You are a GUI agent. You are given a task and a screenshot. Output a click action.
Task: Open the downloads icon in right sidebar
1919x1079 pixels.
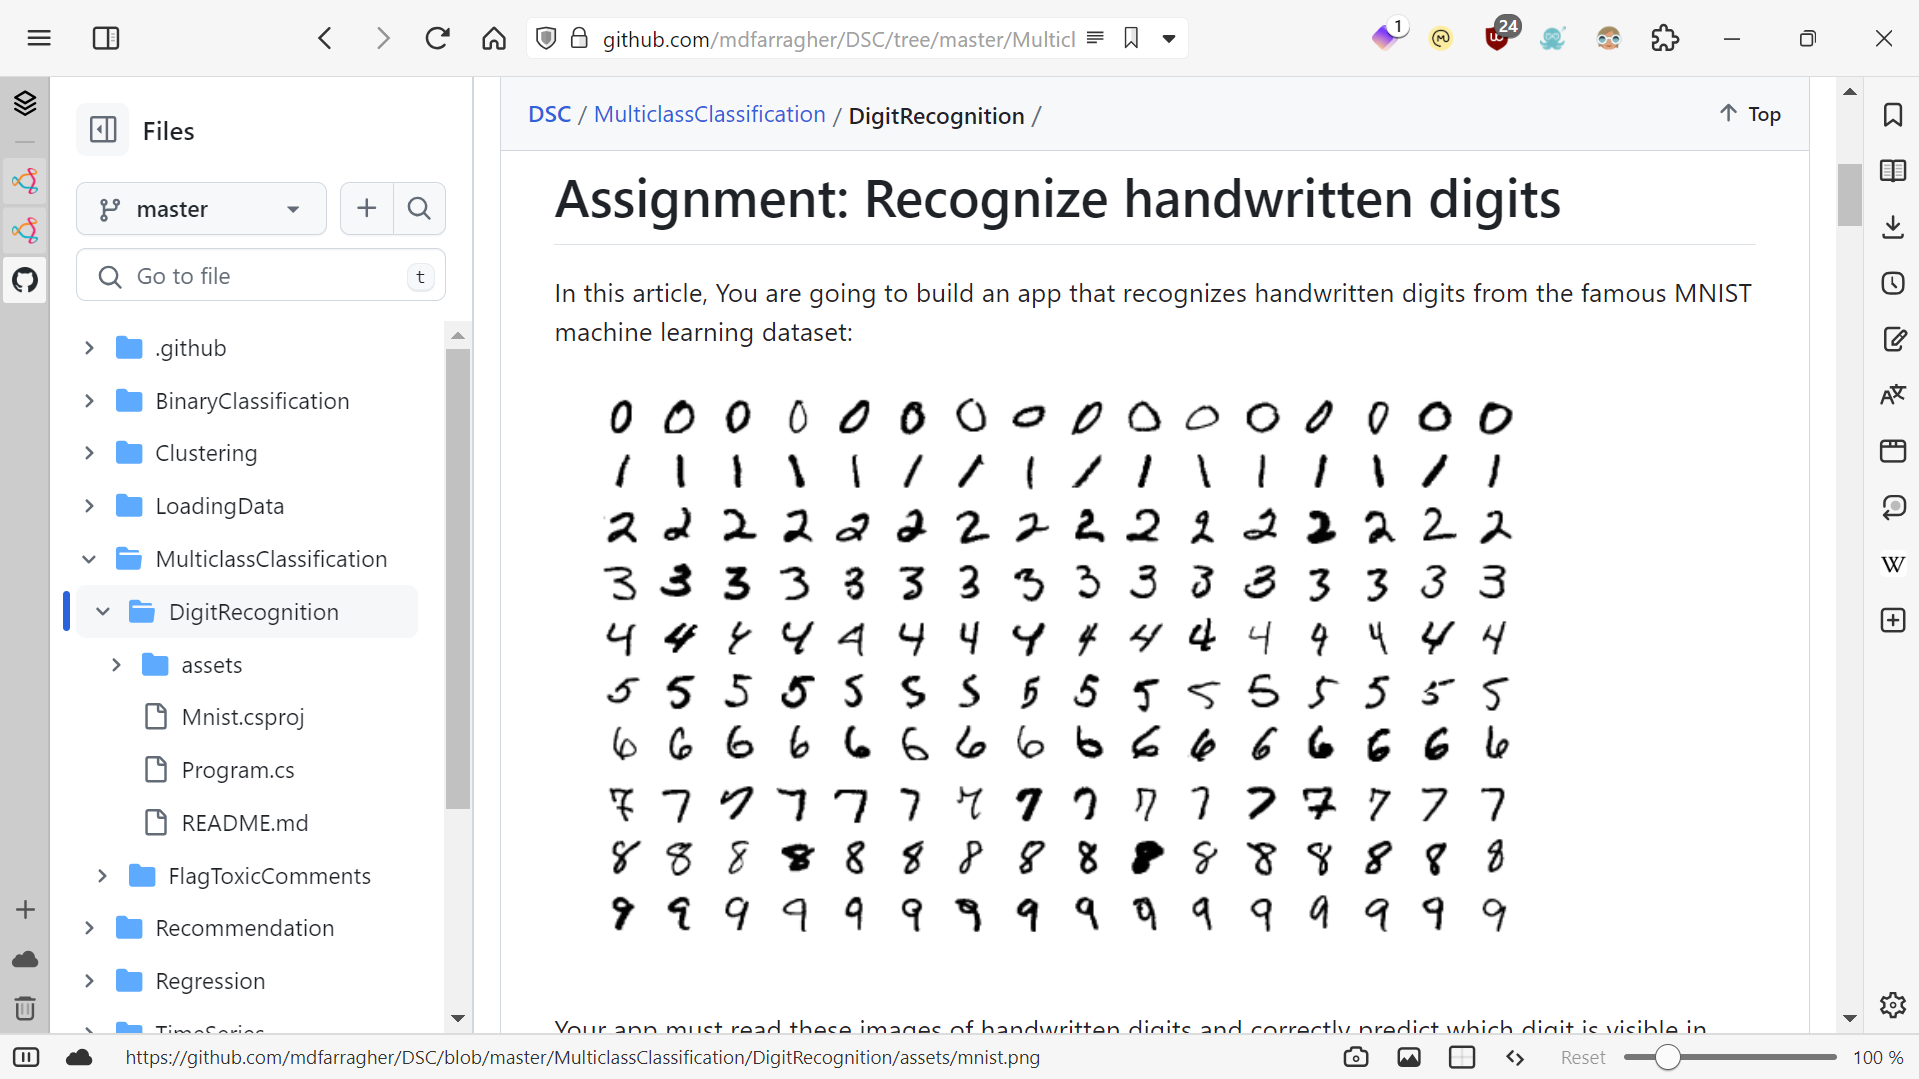(1892, 227)
